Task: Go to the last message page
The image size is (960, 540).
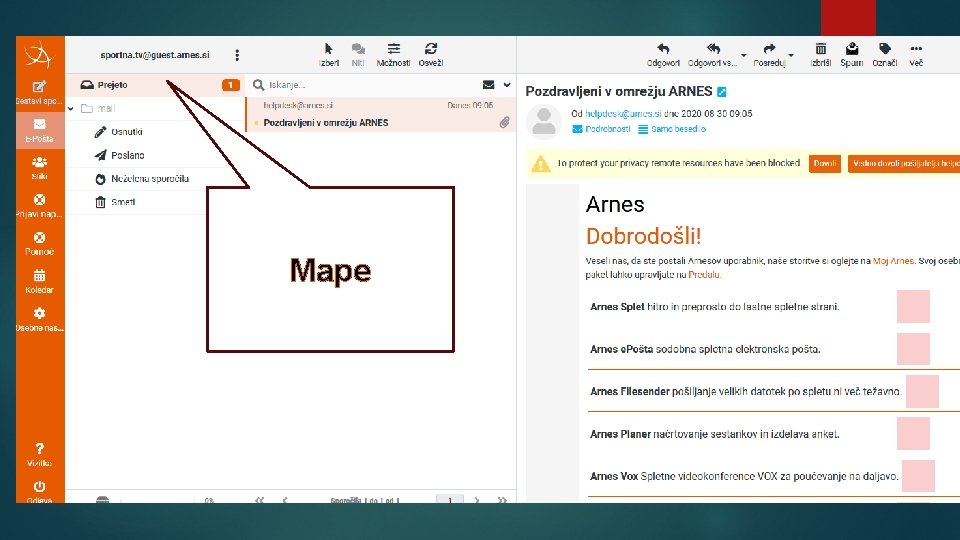Action: tap(502, 500)
